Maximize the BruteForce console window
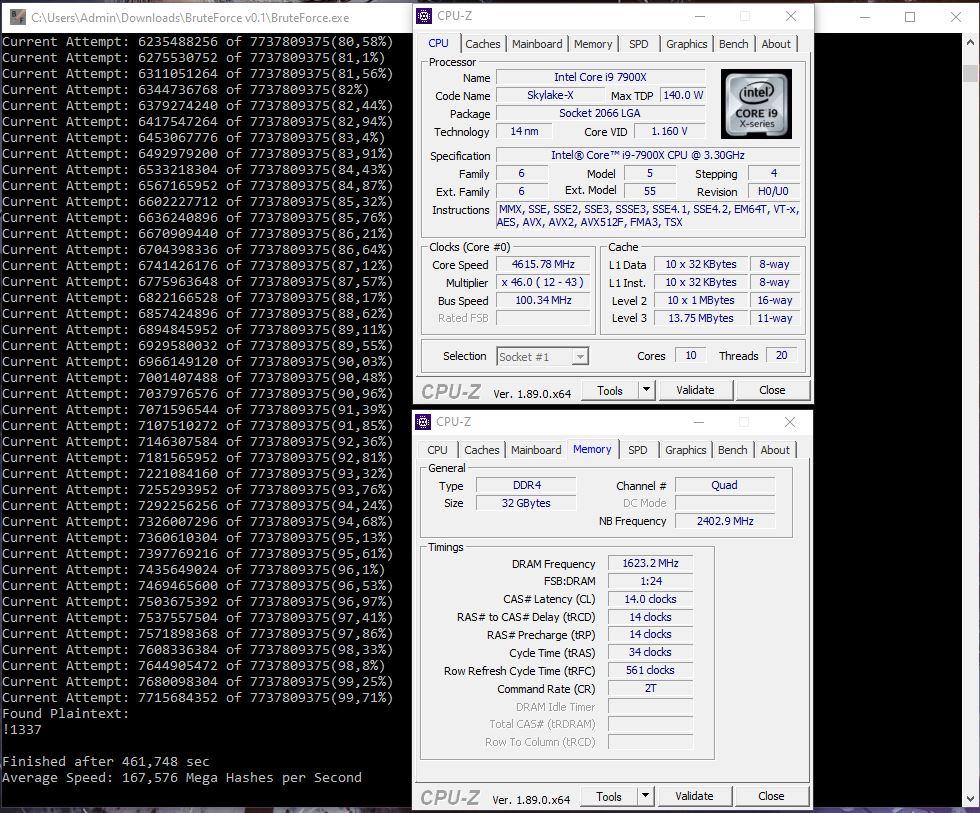Viewport: 980px width, 813px height. [x=910, y=17]
